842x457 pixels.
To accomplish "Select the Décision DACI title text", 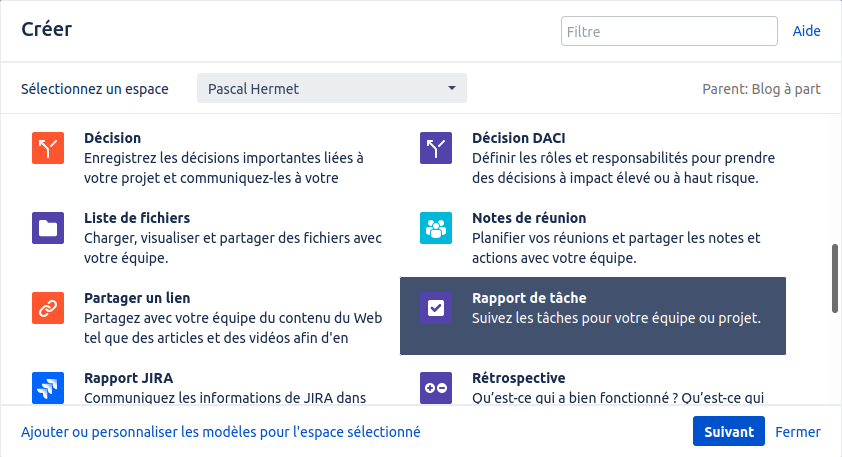I will click(518, 138).
